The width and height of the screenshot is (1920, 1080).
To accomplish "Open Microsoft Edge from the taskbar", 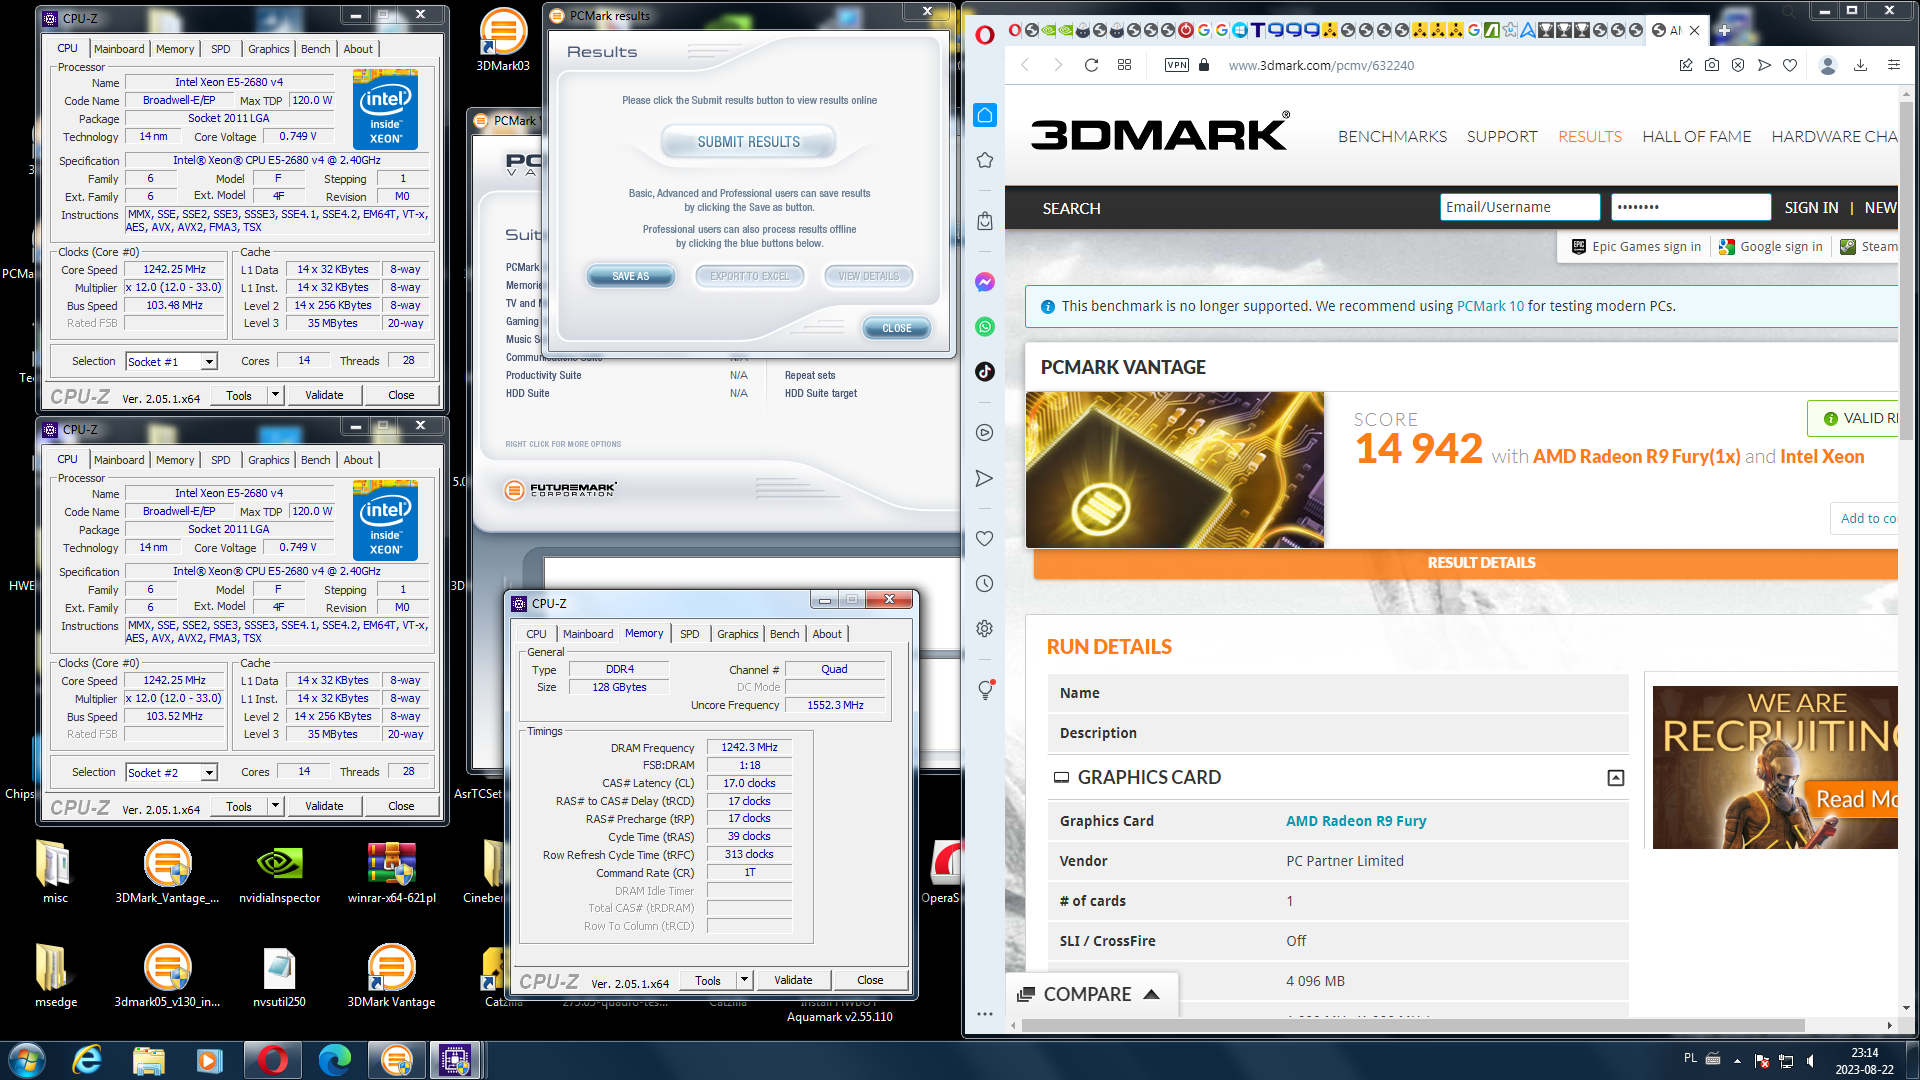I will (334, 1059).
